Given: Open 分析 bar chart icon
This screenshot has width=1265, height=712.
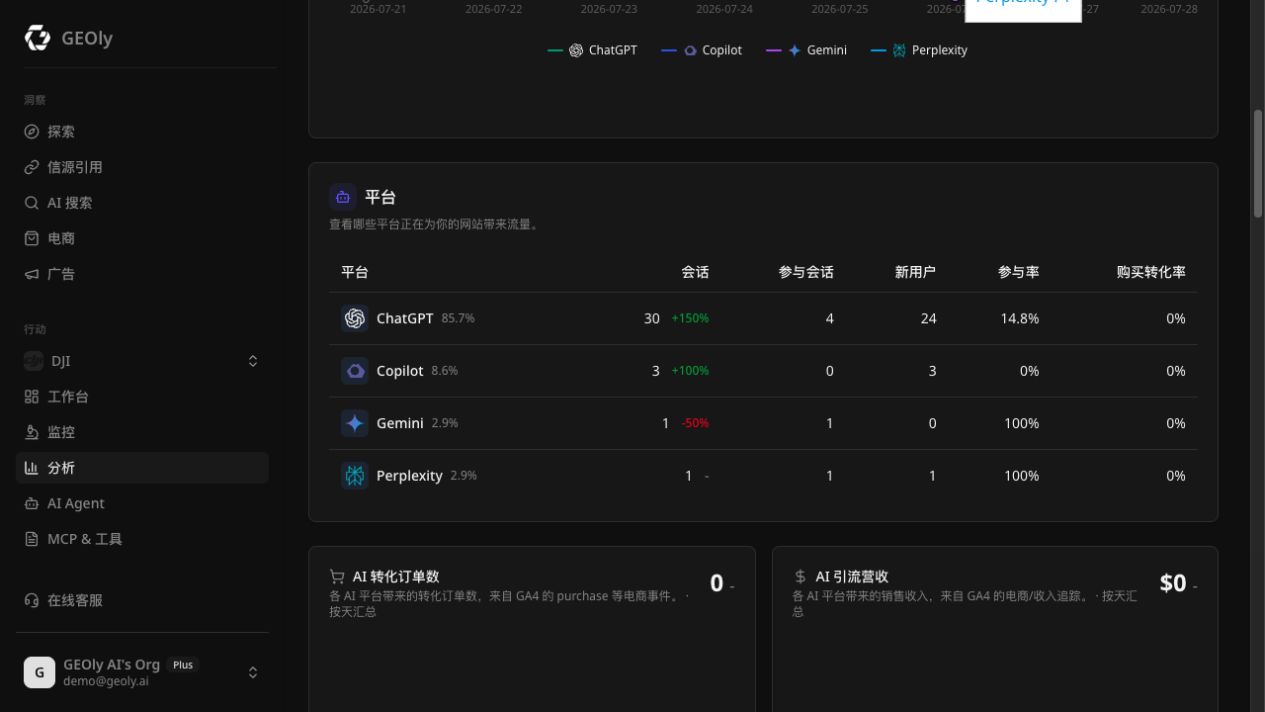Looking at the screenshot, I should tap(32, 468).
